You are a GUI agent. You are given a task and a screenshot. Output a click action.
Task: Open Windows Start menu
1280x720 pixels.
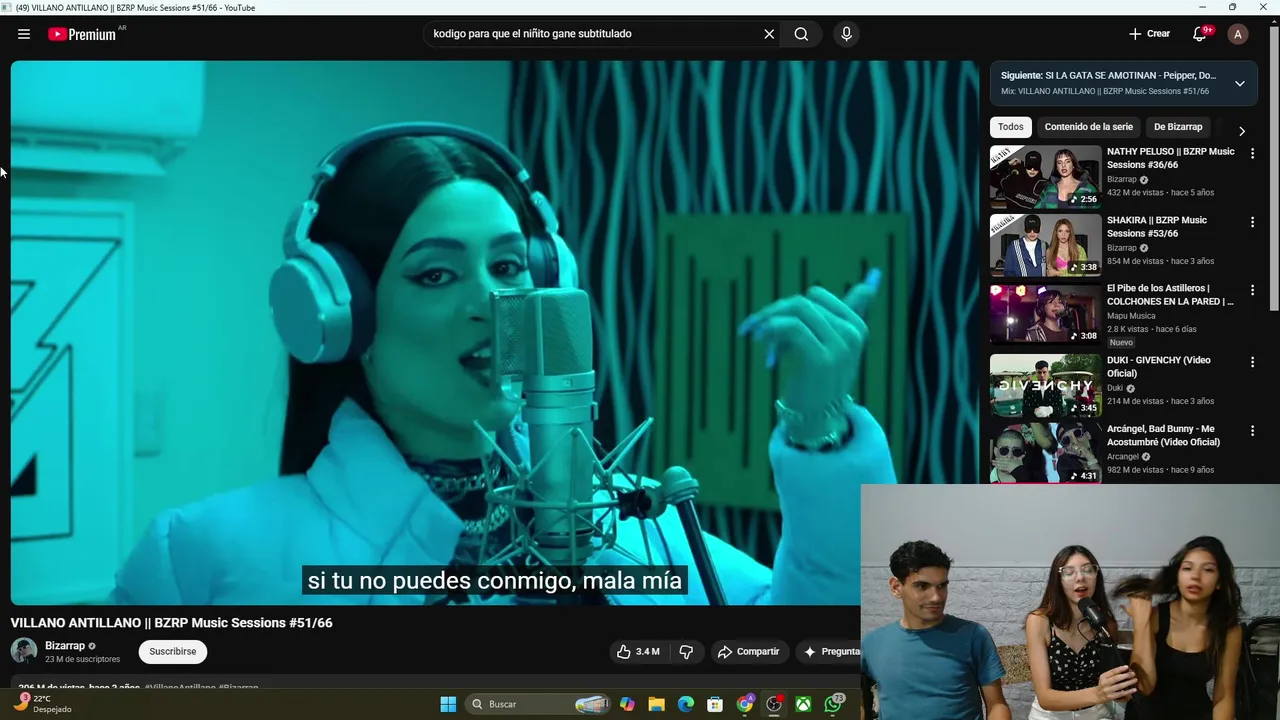448,704
